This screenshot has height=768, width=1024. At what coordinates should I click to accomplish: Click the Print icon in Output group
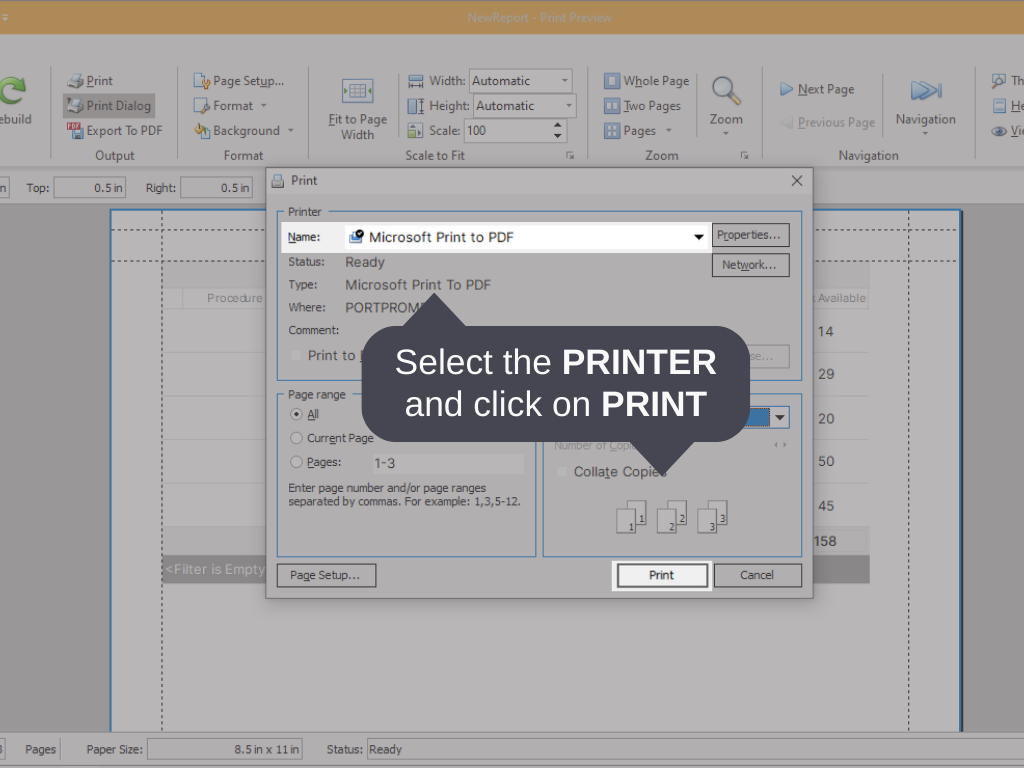coord(76,81)
